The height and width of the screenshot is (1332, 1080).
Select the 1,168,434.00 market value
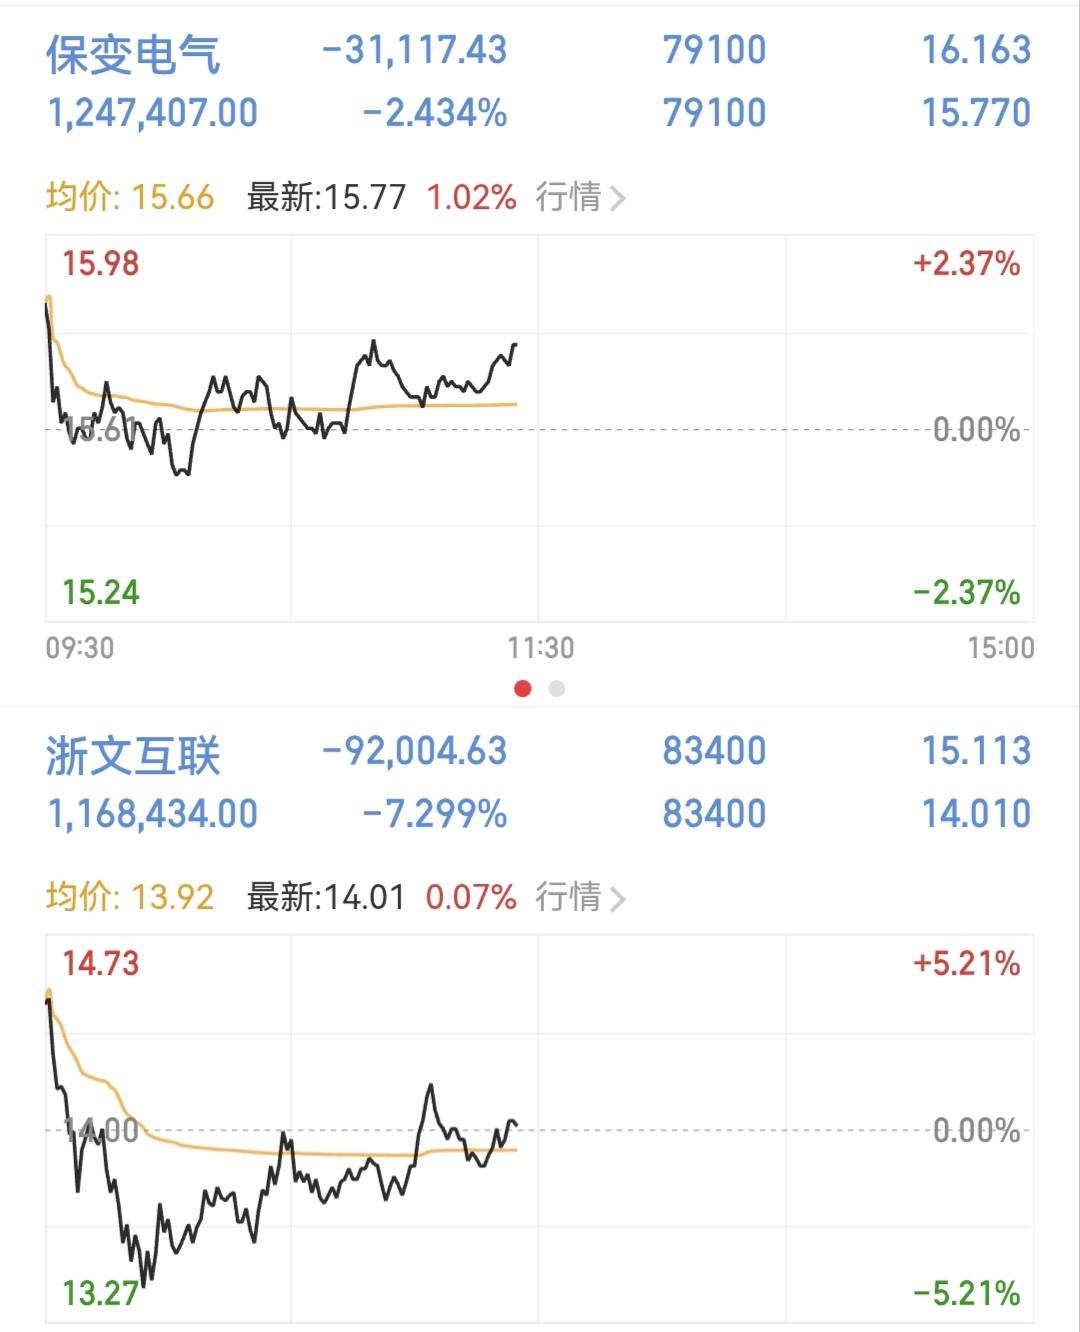pyautogui.click(x=153, y=814)
